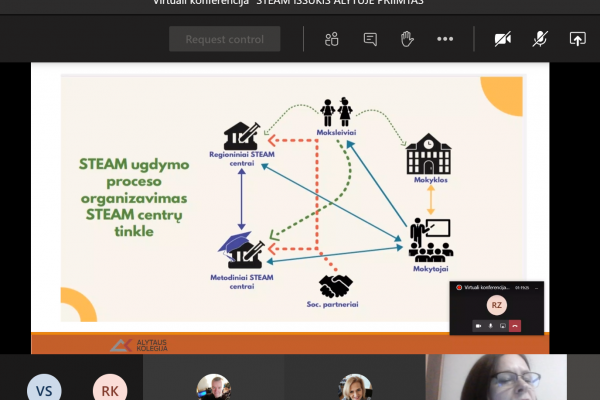Select the man's participant photo tile
This screenshot has height=400, width=600.
214,387
